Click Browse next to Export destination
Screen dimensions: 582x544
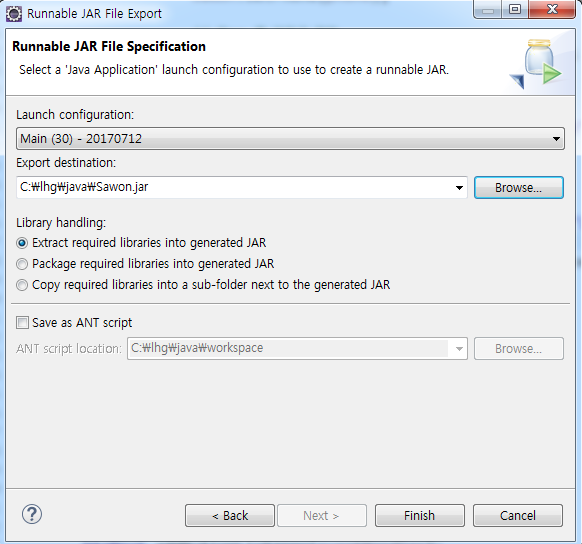coord(519,188)
